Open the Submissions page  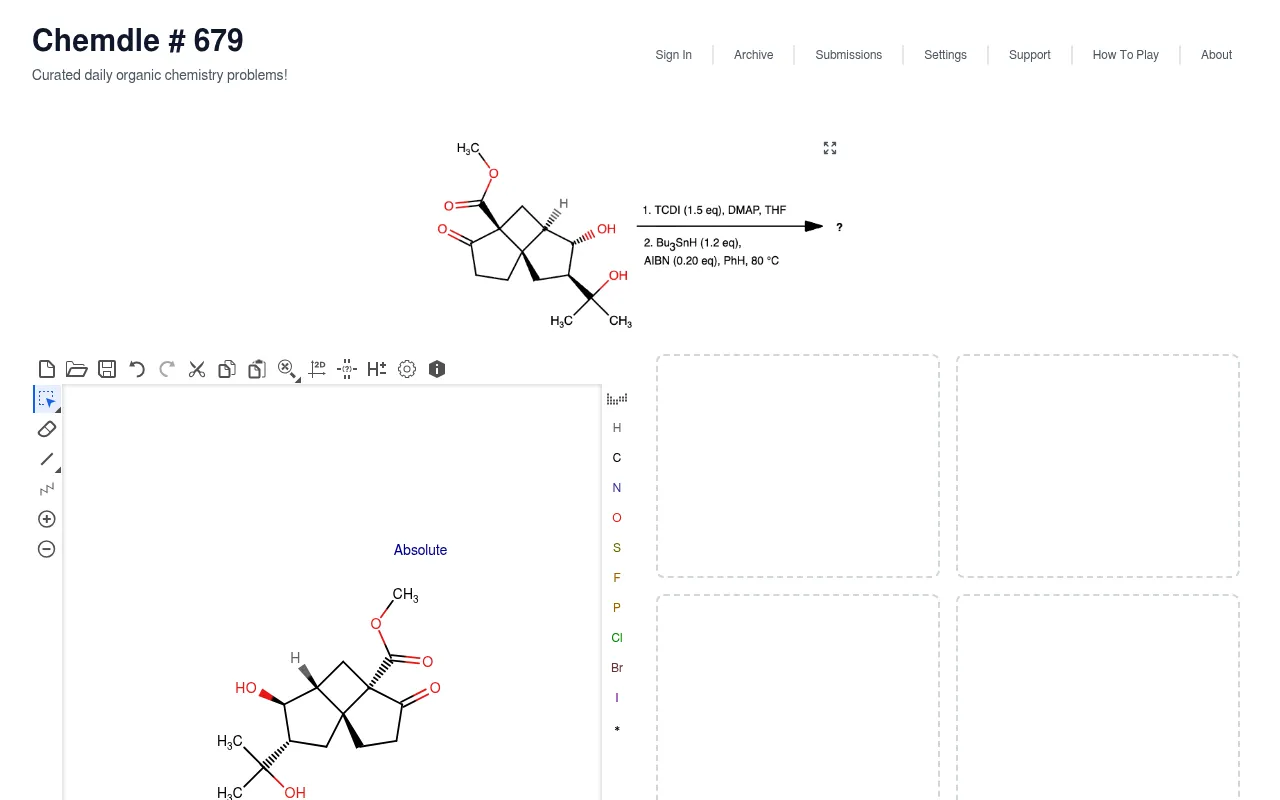click(849, 55)
